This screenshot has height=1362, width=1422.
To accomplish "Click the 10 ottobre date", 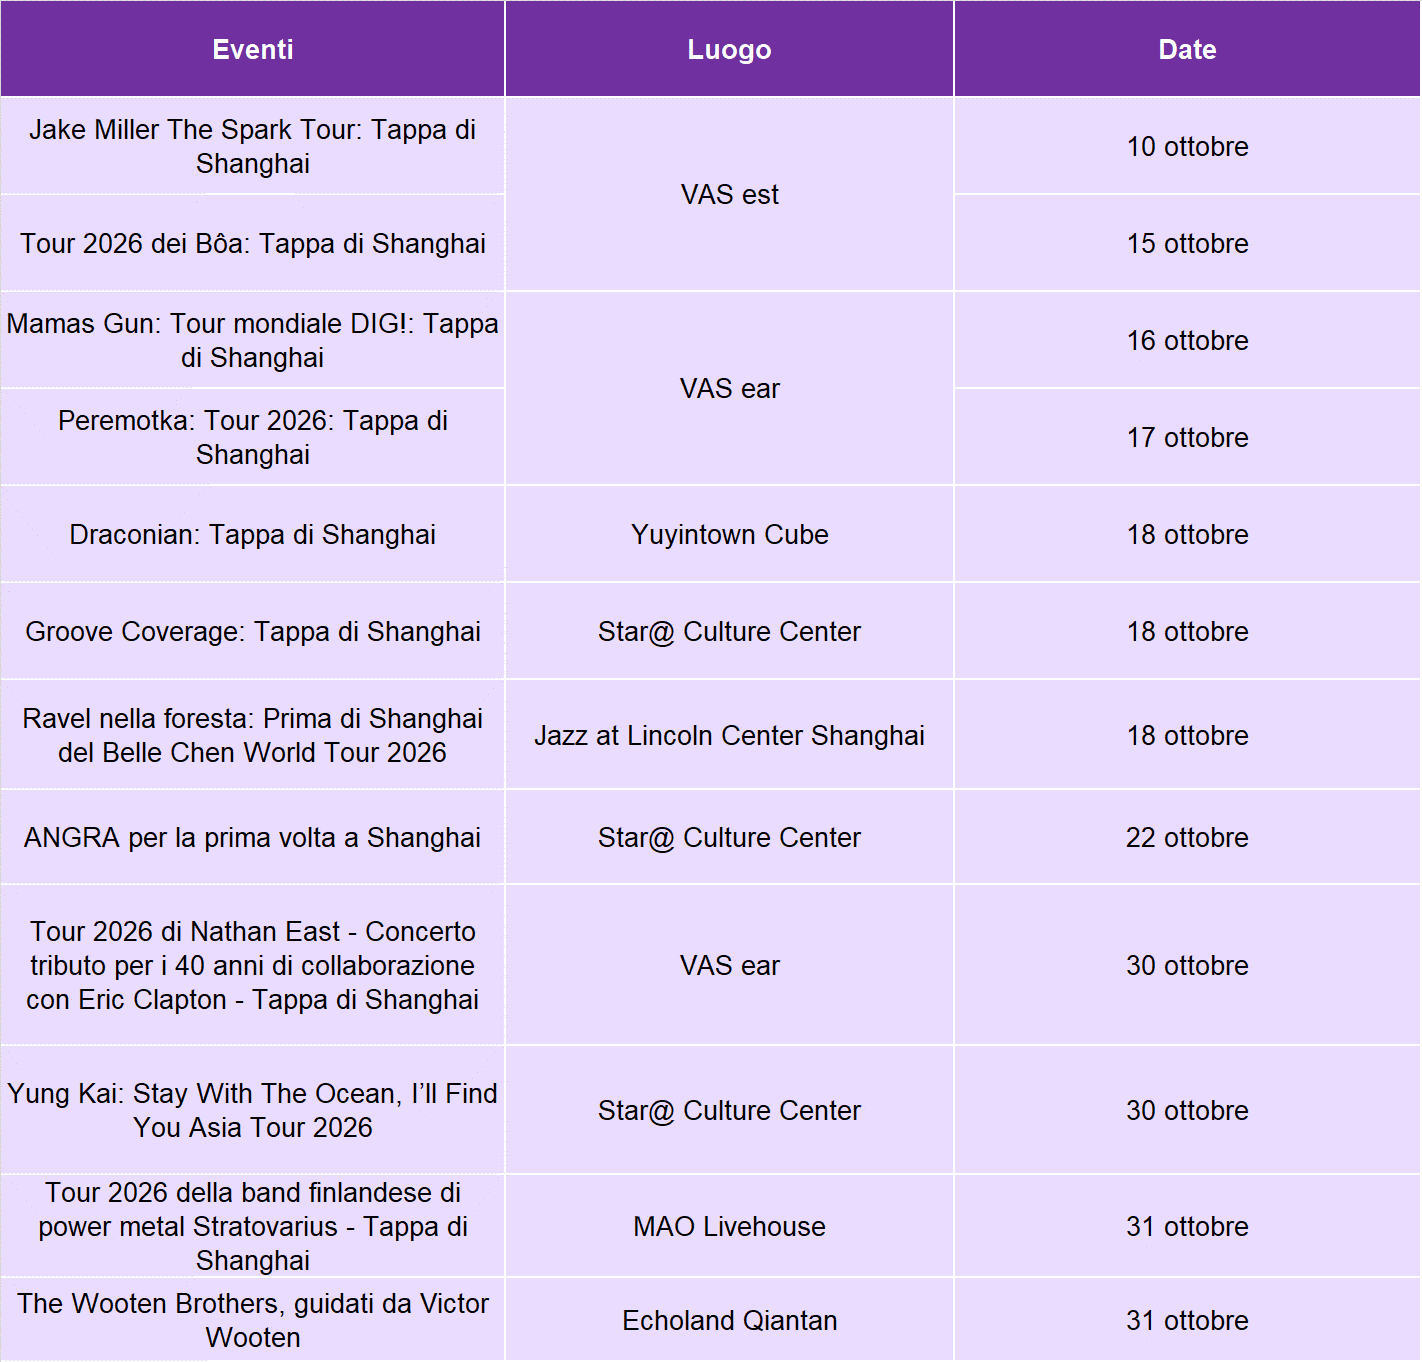I will (1187, 146).
